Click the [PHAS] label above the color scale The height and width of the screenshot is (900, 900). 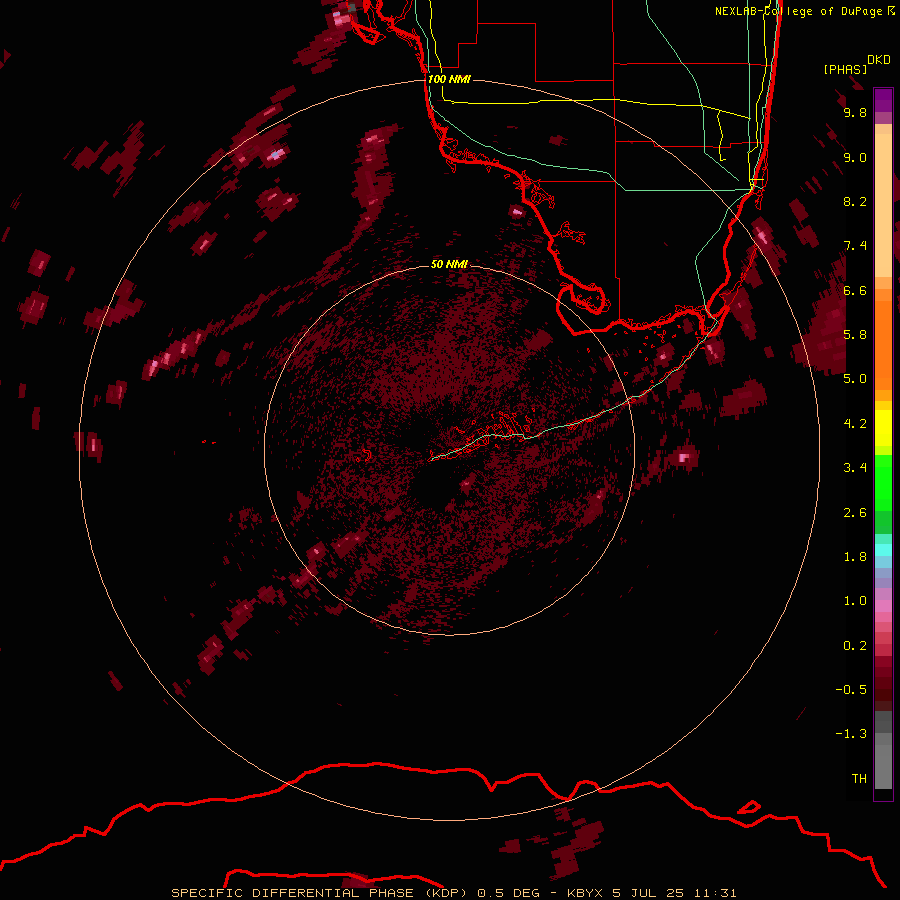click(845, 69)
